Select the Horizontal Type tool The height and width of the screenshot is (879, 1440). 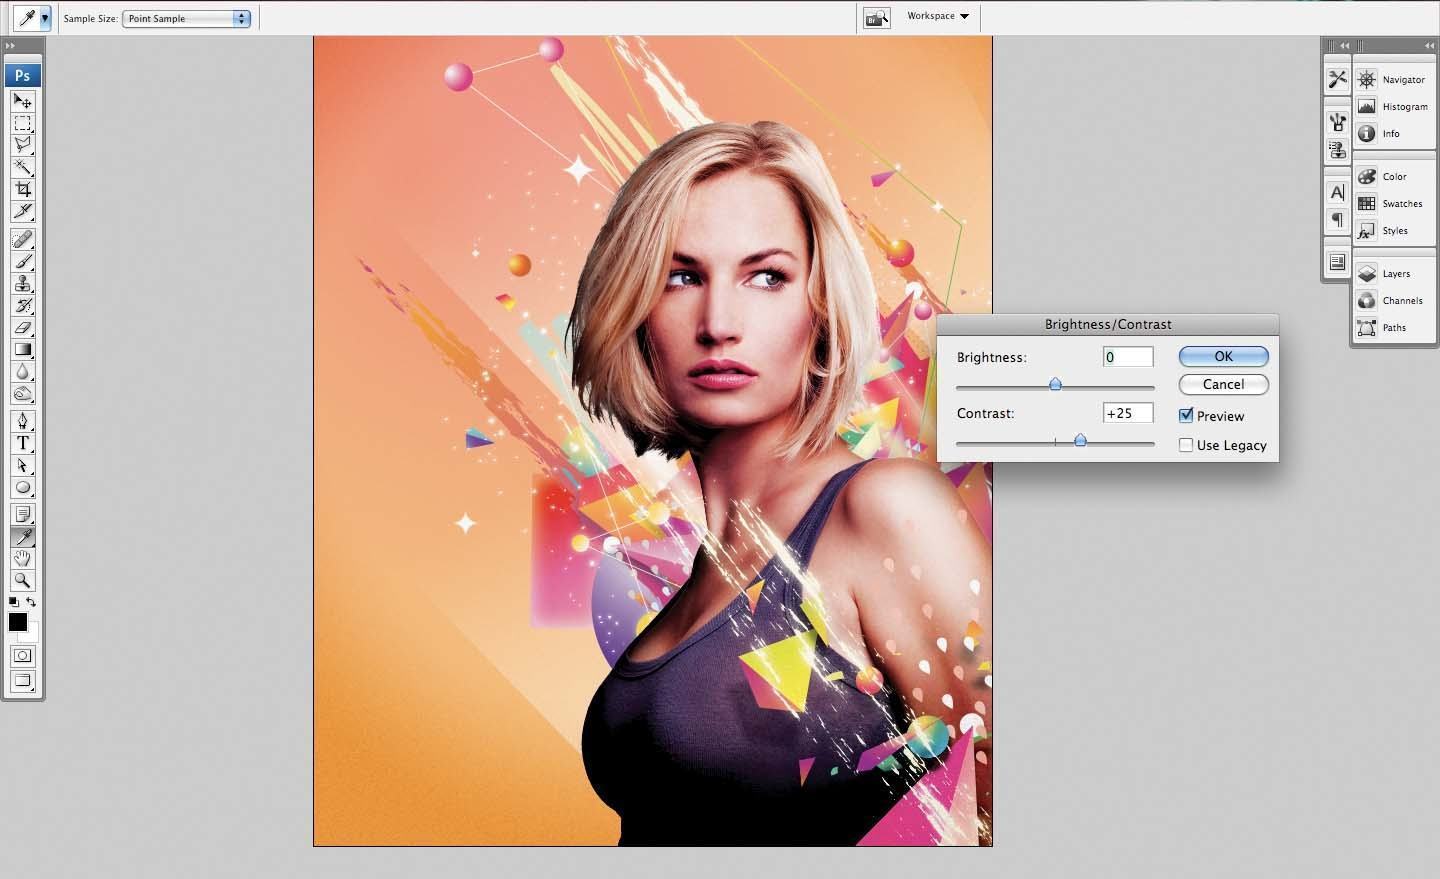22,443
